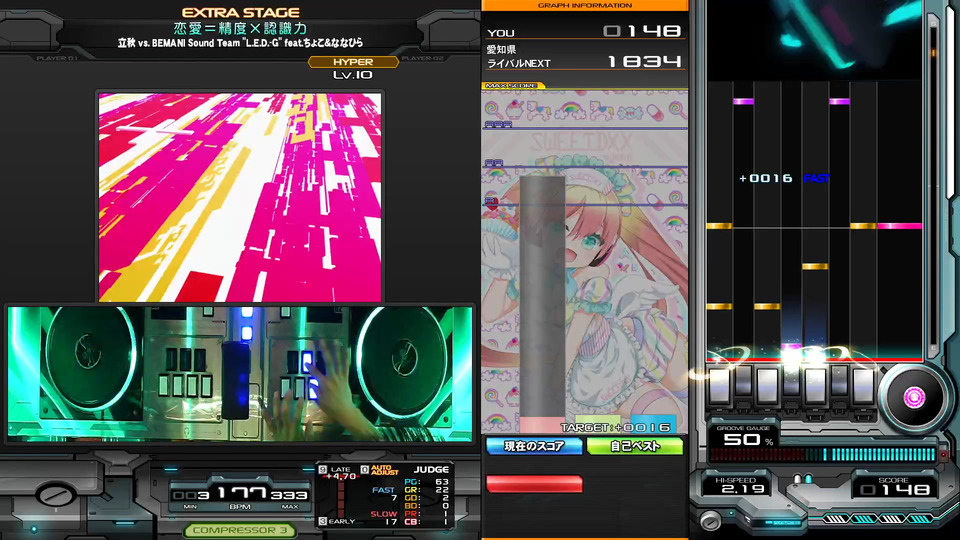This screenshot has height=540, width=960.
Task: Click the Lv.10 level label
Action: click(353, 75)
